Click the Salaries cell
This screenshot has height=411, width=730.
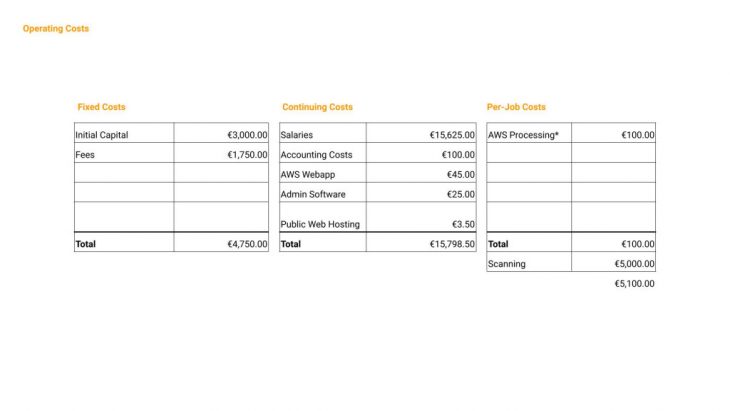pos(297,135)
